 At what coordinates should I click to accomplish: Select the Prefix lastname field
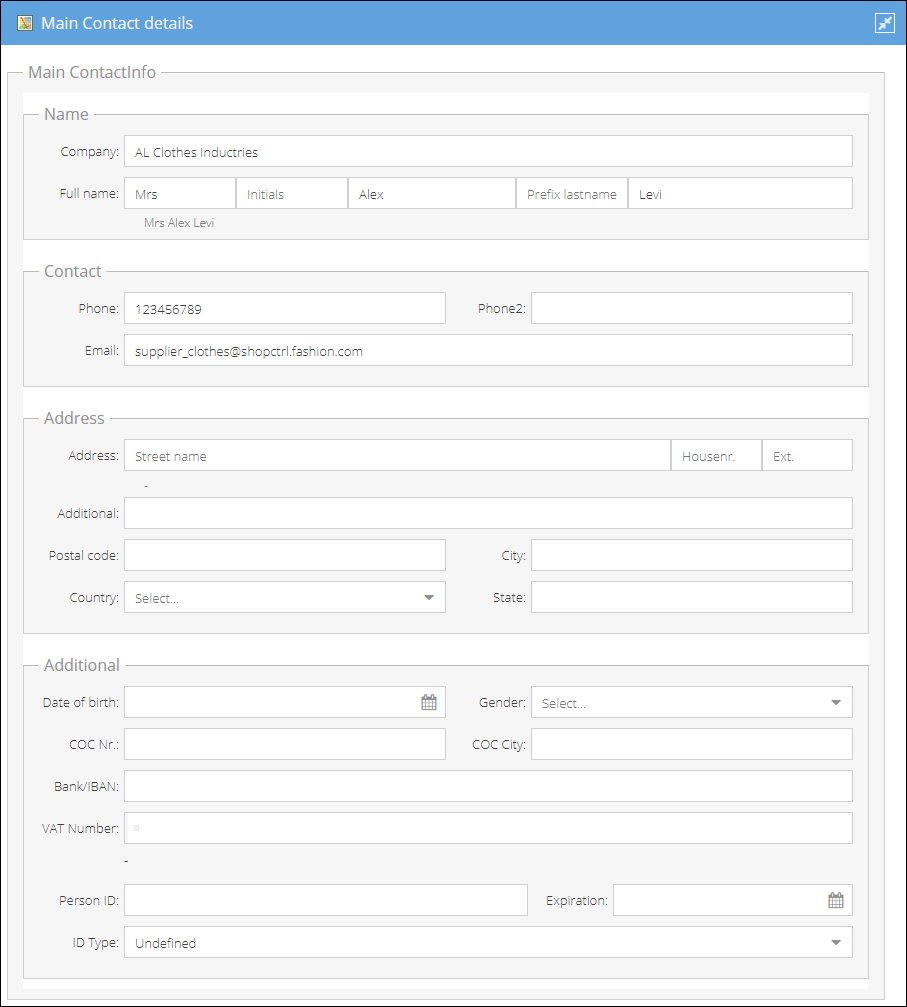point(572,193)
